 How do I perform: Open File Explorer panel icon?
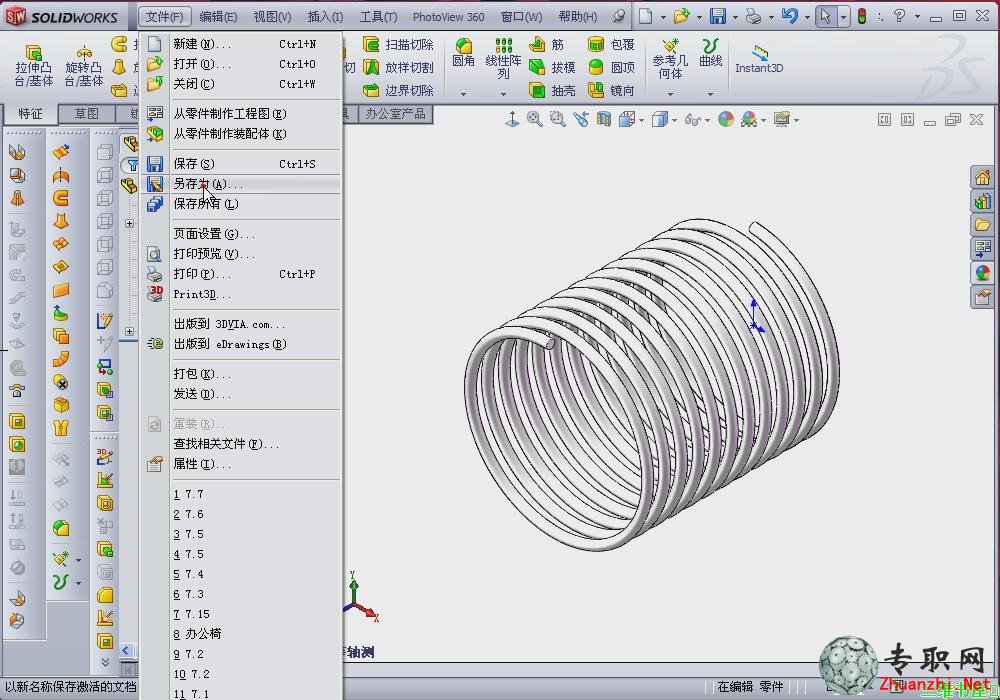982,224
